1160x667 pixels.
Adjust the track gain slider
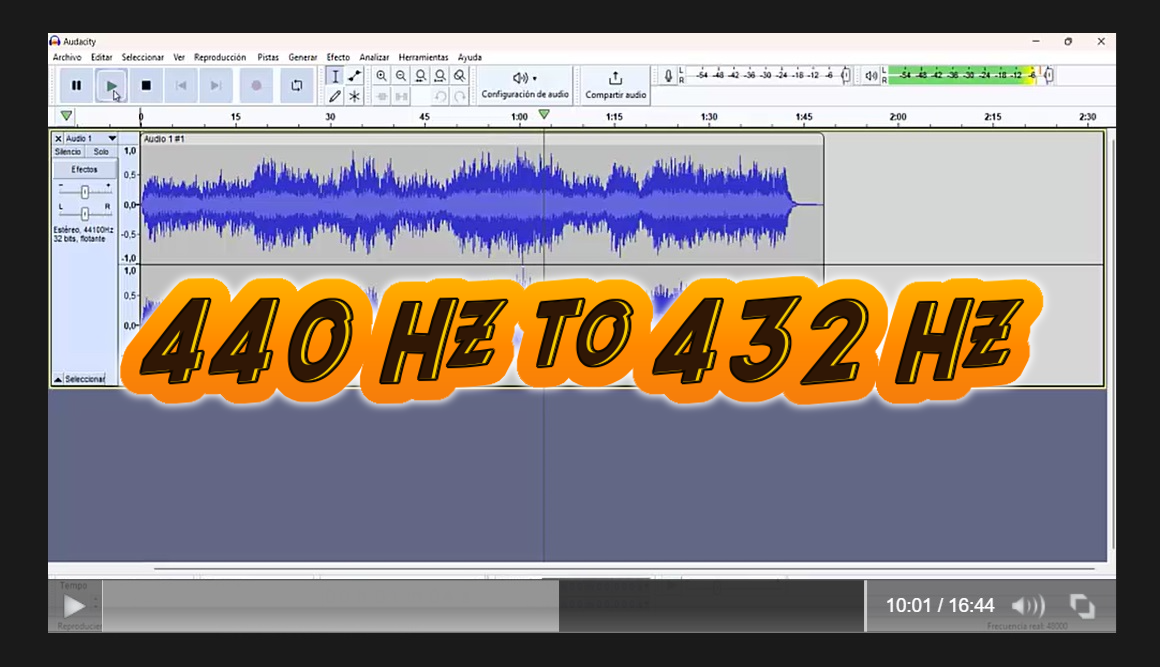click(x=85, y=192)
